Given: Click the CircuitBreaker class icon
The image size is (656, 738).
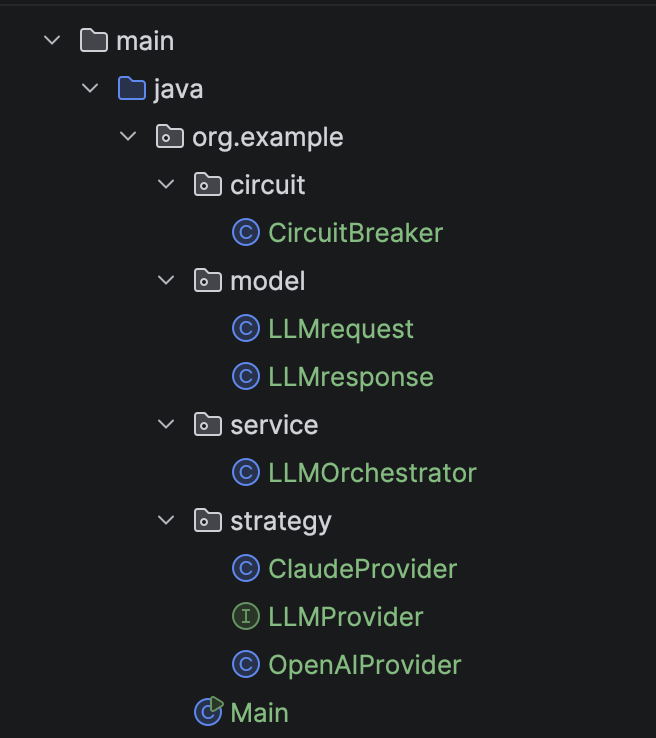Looking at the screenshot, I should 246,232.
